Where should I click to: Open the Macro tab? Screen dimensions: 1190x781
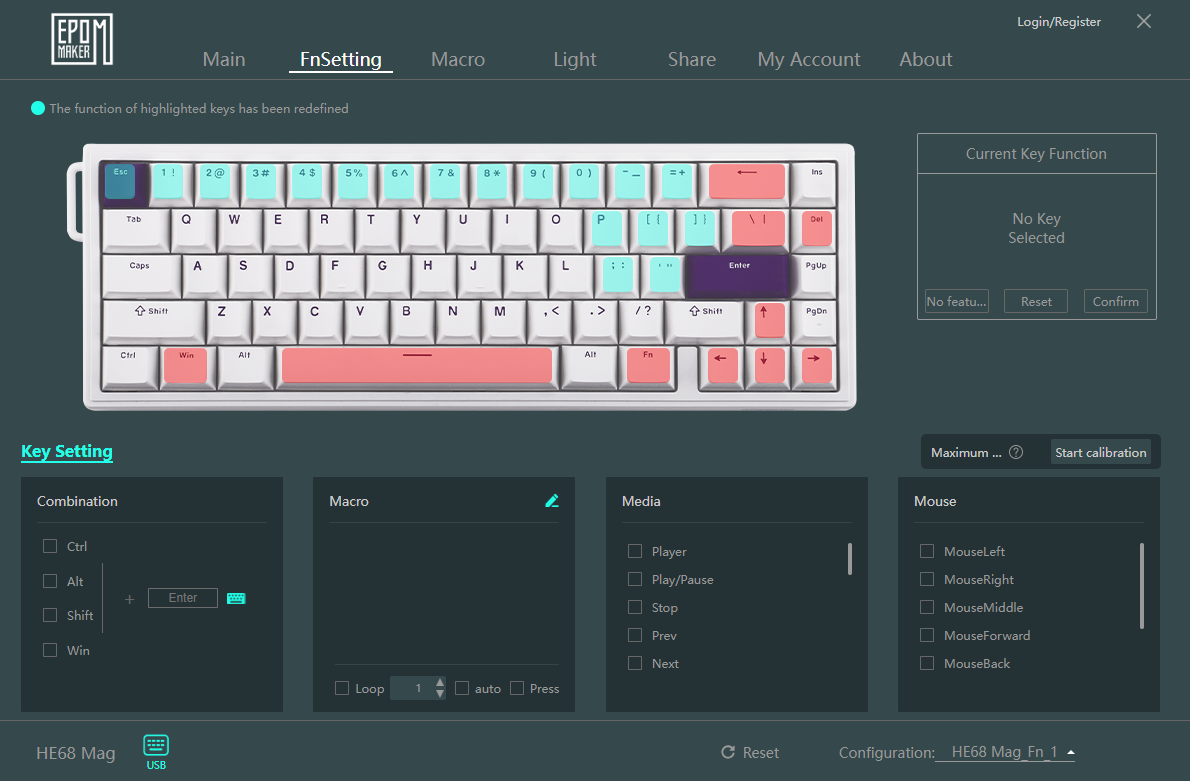(x=458, y=59)
